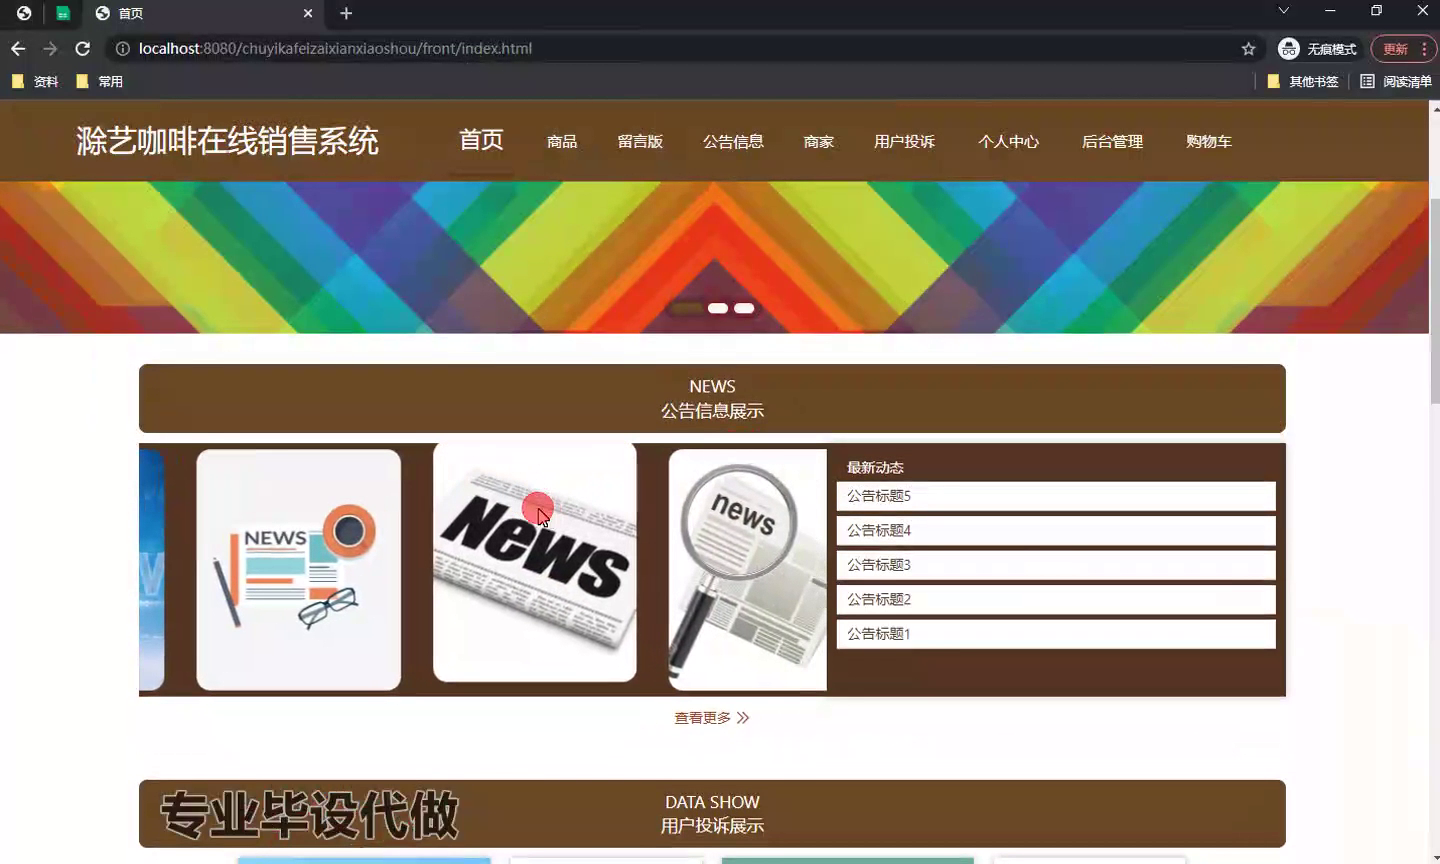Open the 留言版 navigation item

[x=640, y=141]
